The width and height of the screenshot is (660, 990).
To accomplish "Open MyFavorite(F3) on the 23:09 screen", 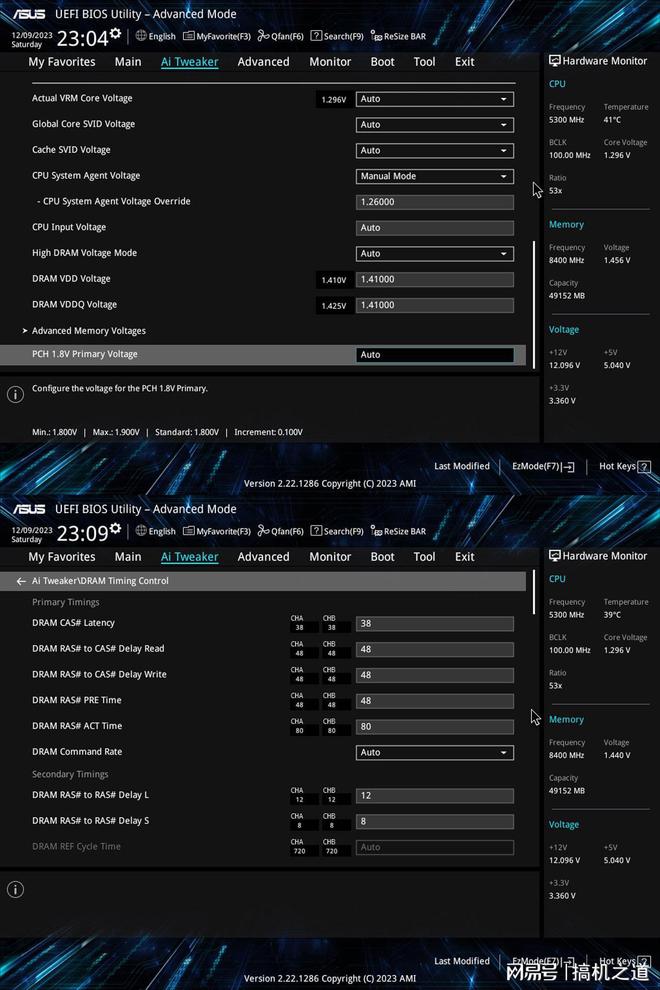I will click(217, 532).
